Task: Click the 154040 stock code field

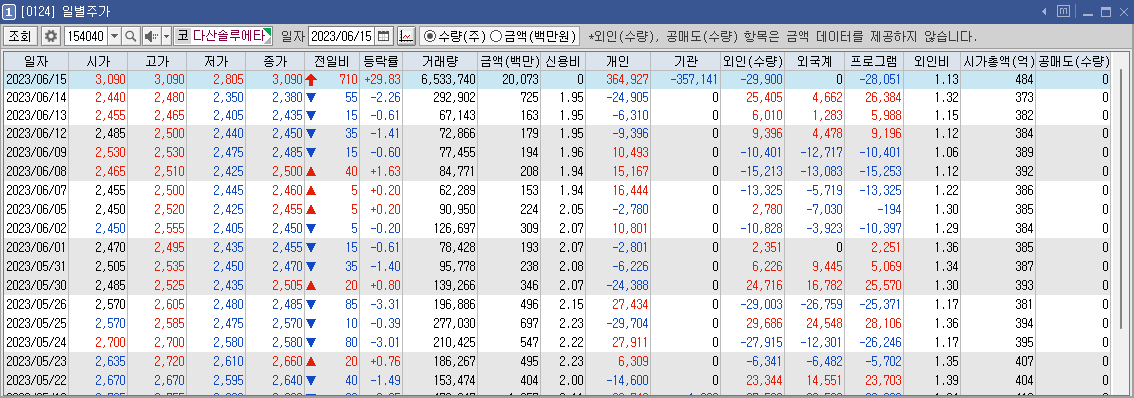Action: pos(85,35)
